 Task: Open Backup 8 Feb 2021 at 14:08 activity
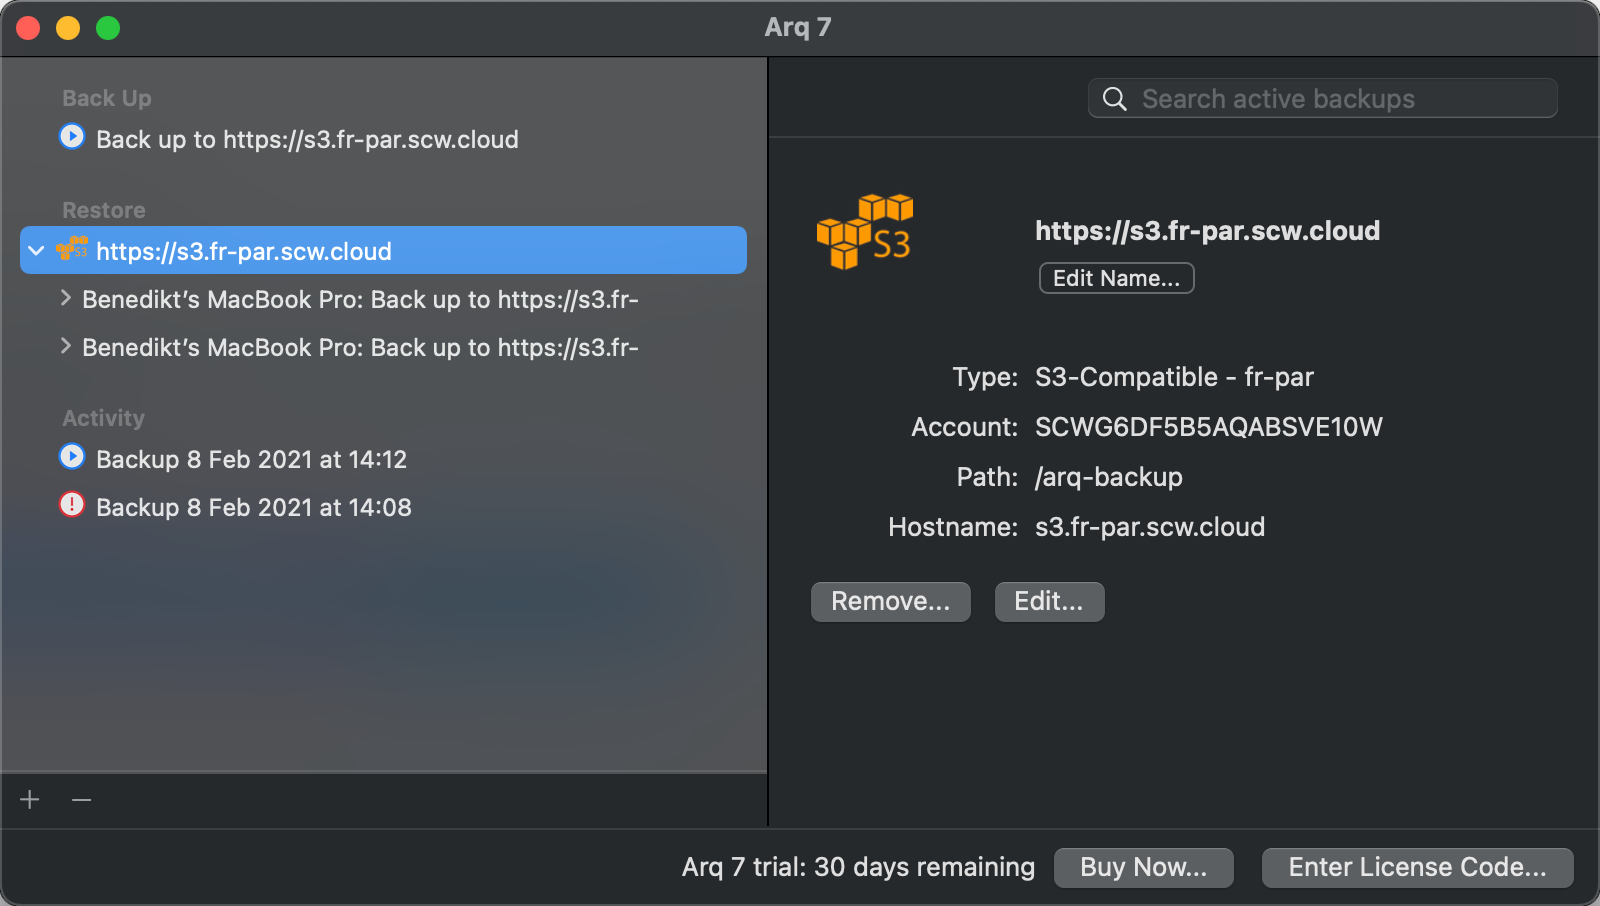(253, 508)
